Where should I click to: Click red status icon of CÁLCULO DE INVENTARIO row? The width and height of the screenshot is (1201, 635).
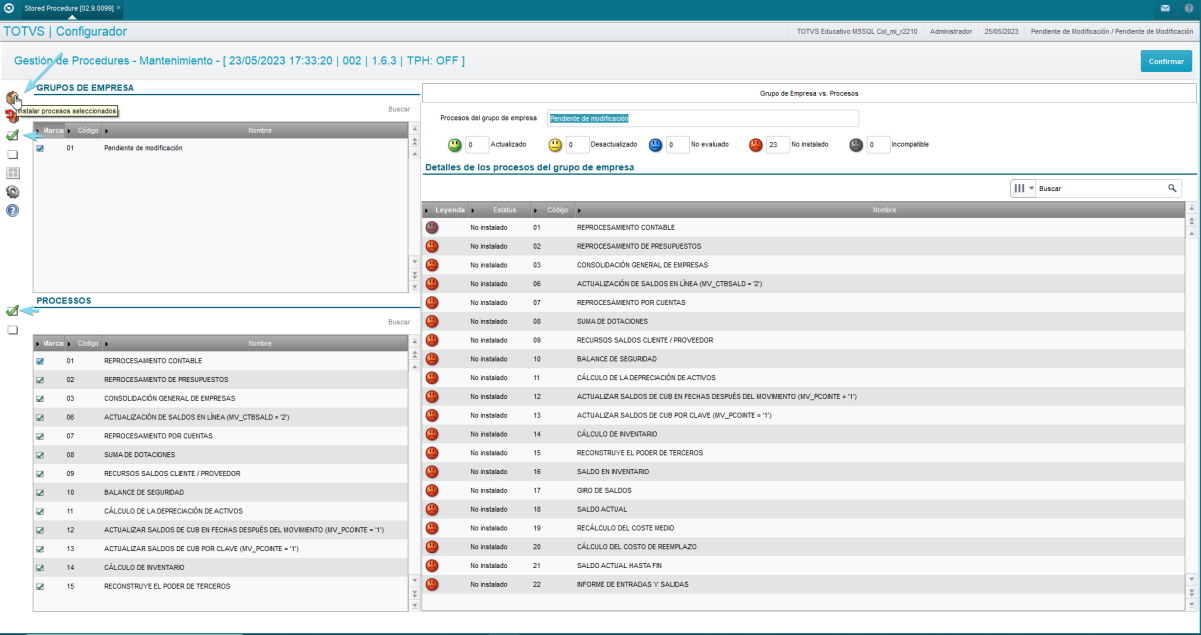[432, 434]
